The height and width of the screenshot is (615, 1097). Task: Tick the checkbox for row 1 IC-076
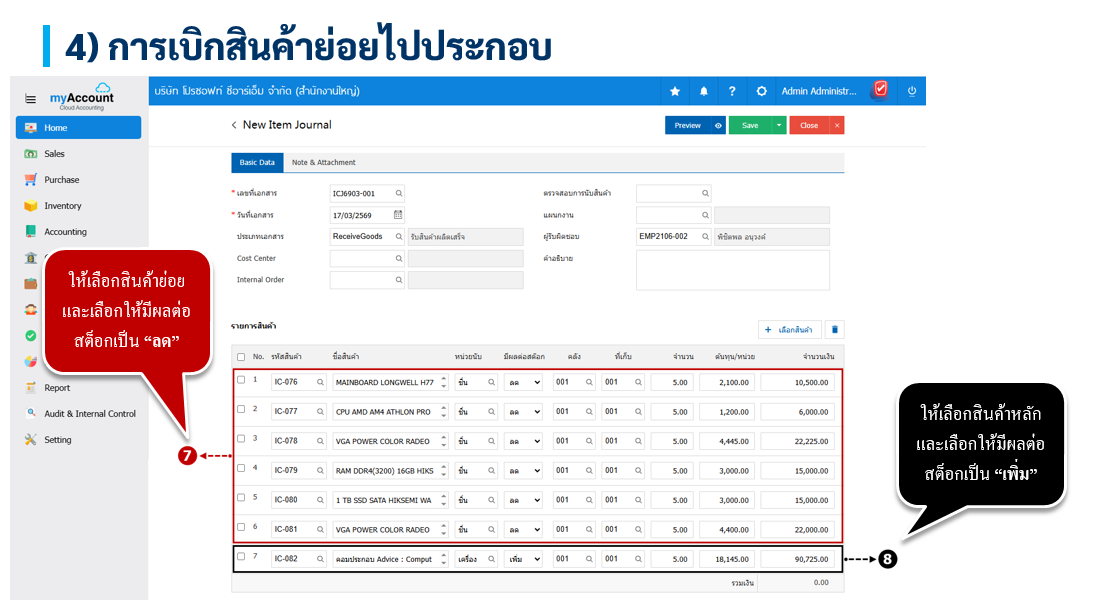tap(241, 380)
